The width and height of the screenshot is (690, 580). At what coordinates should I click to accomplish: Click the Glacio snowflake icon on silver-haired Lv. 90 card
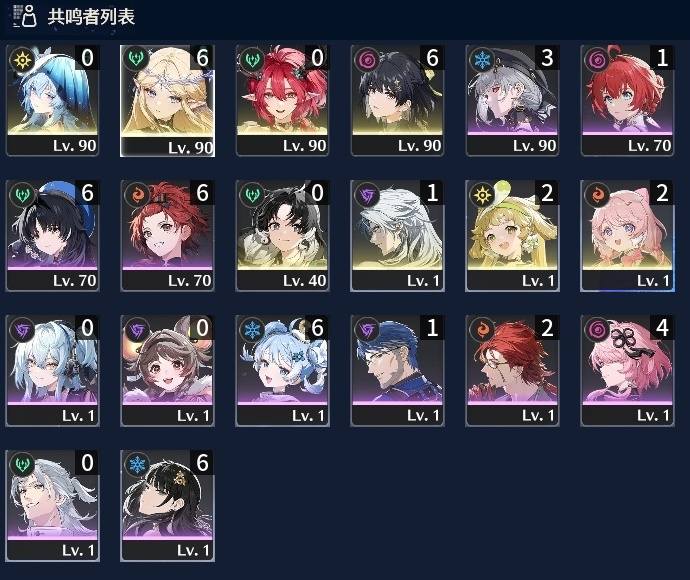tap(482, 59)
